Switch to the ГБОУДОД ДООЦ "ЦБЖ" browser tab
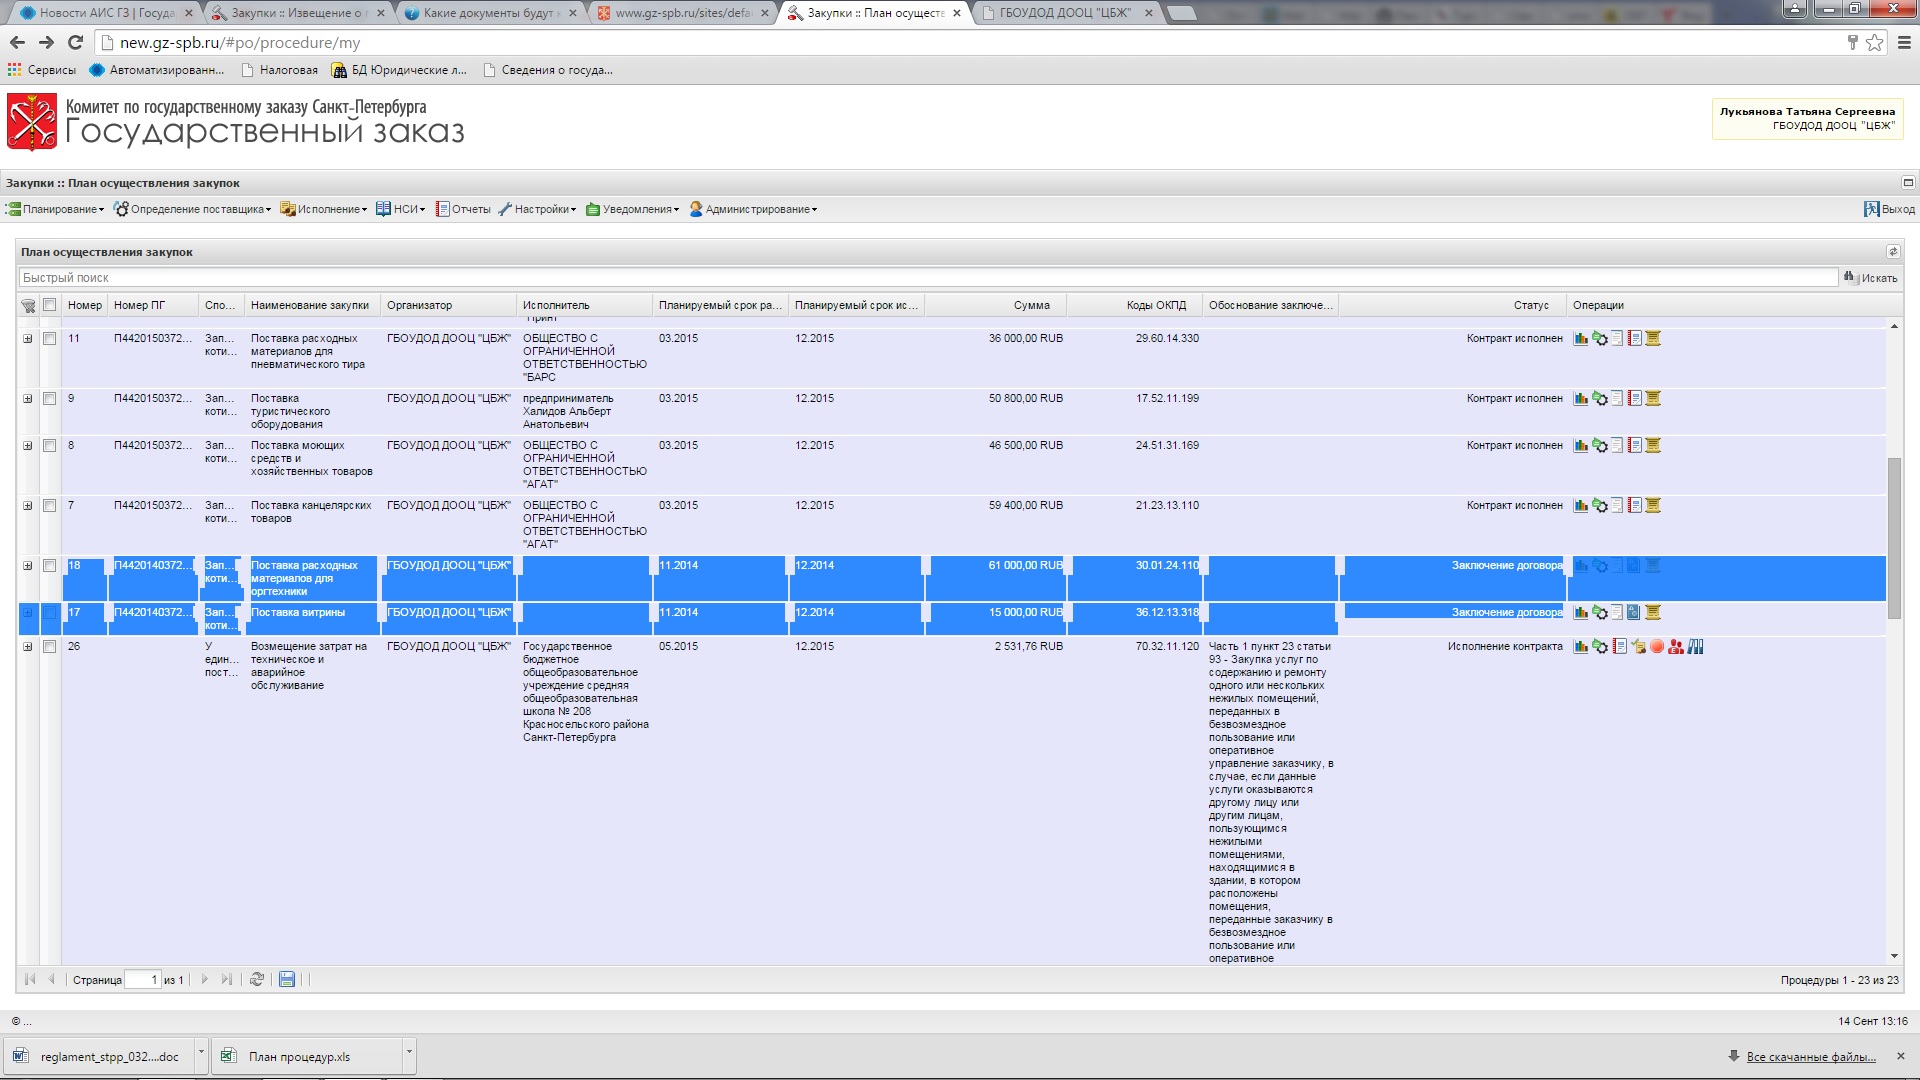The width and height of the screenshot is (1920, 1080). click(1064, 13)
